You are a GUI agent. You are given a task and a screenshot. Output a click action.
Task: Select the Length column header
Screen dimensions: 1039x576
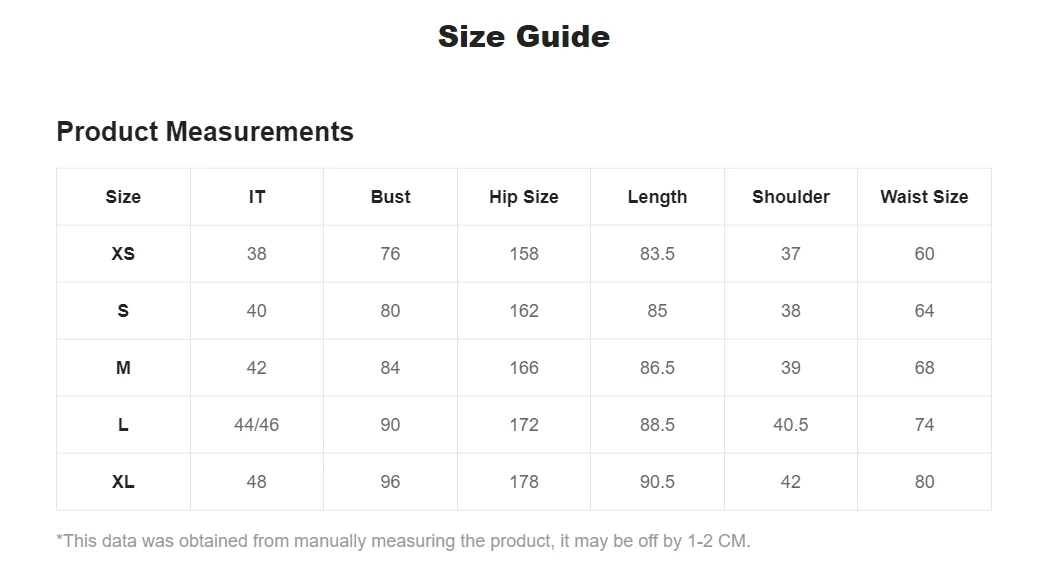click(657, 197)
